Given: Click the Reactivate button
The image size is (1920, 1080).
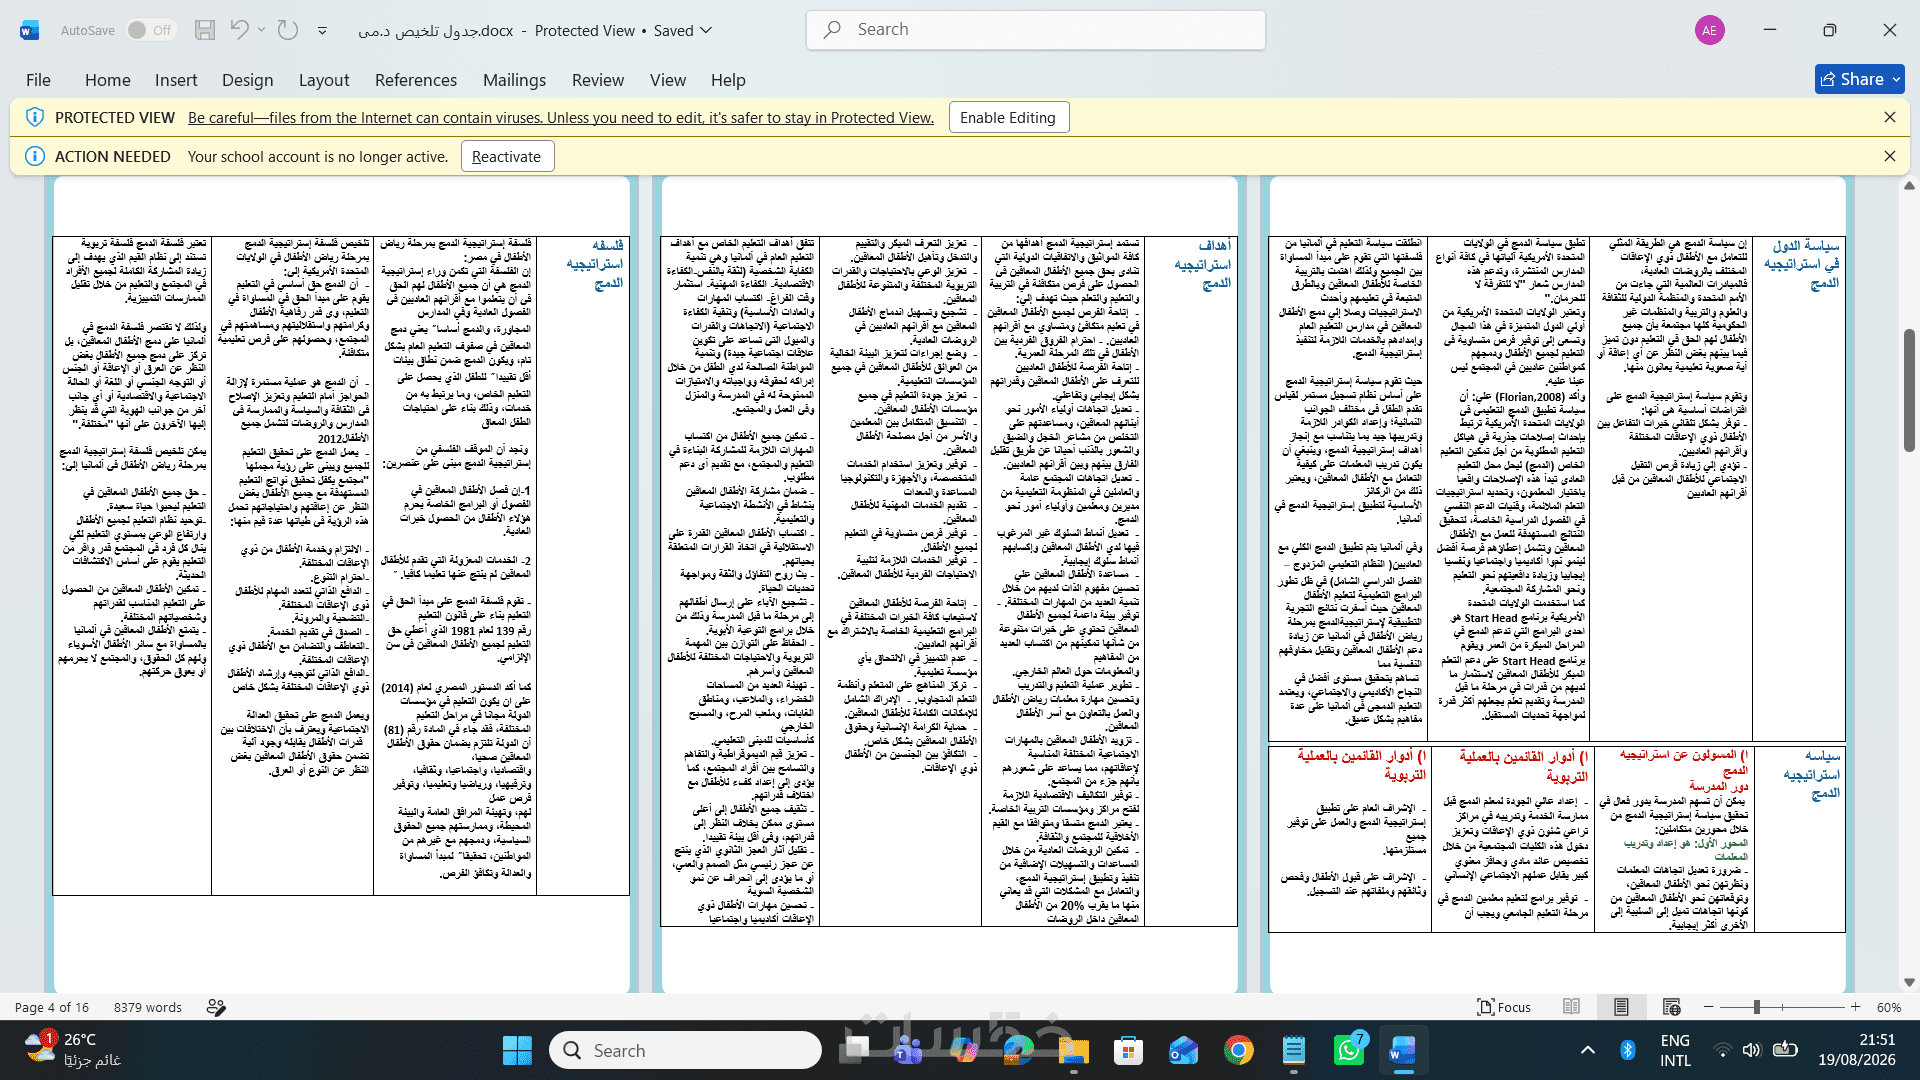Looking at the screenshot, I should 507,156.
